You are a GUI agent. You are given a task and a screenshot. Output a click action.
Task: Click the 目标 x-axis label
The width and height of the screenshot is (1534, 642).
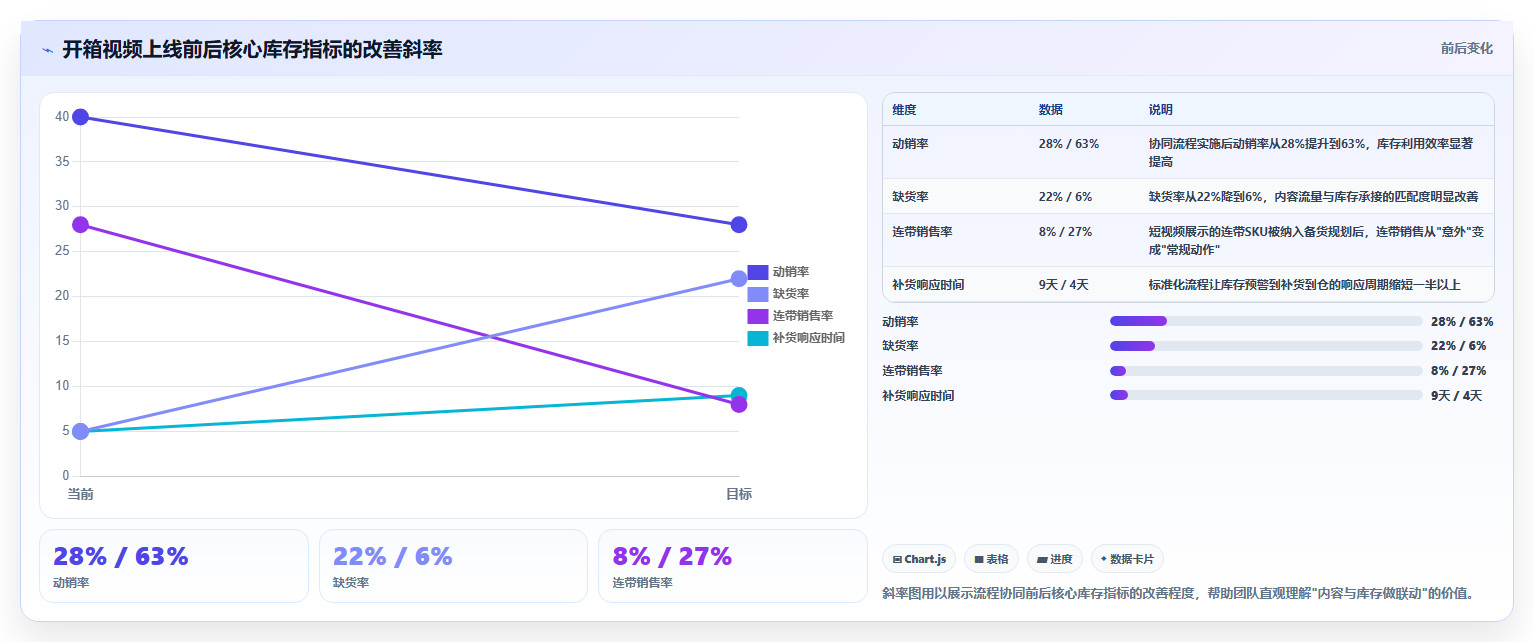click(x=739, y=494)
